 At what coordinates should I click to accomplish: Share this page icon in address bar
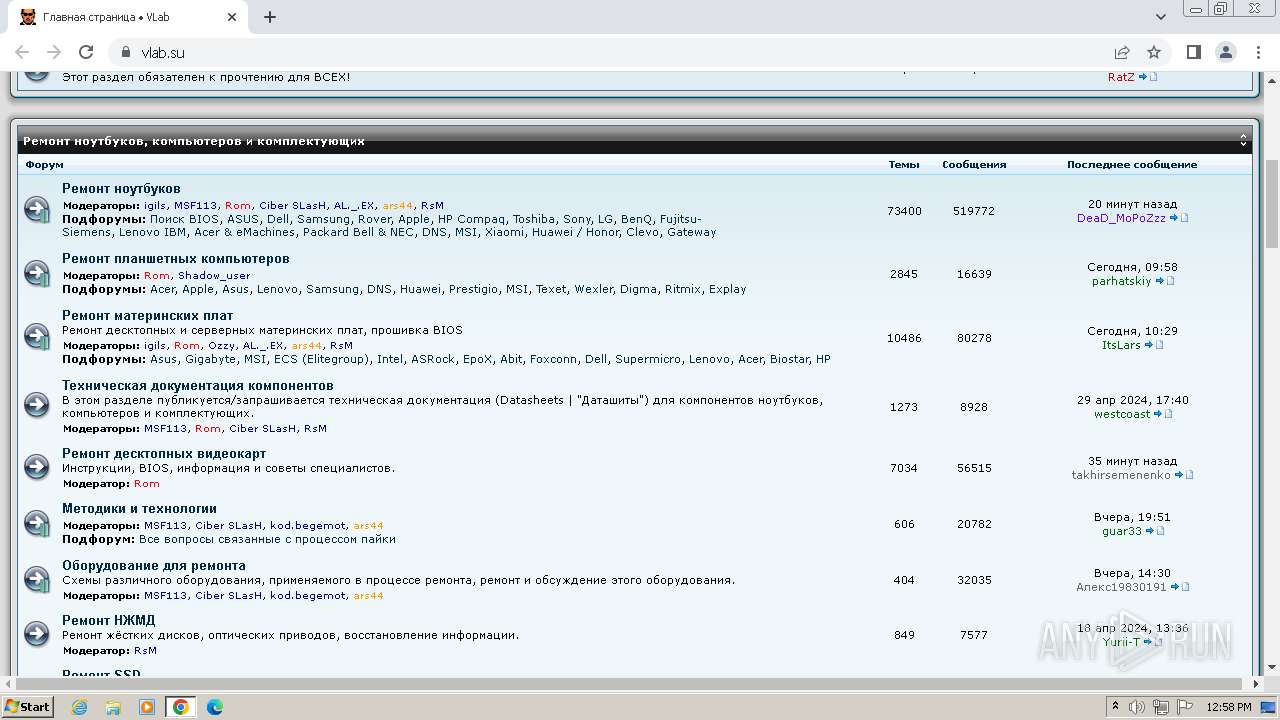(x=1122, y=52)
